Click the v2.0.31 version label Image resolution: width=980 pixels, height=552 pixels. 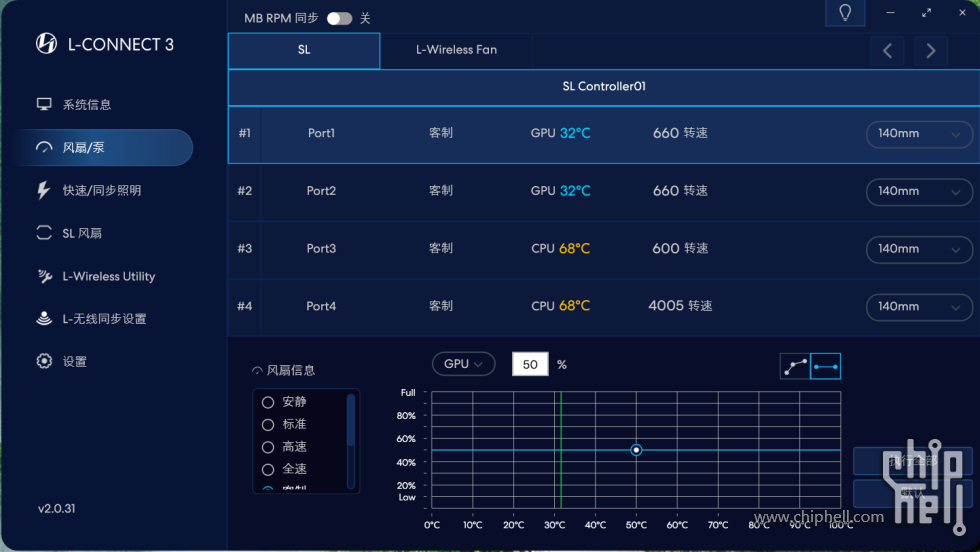pyautogui.click(x=56, y=508)
